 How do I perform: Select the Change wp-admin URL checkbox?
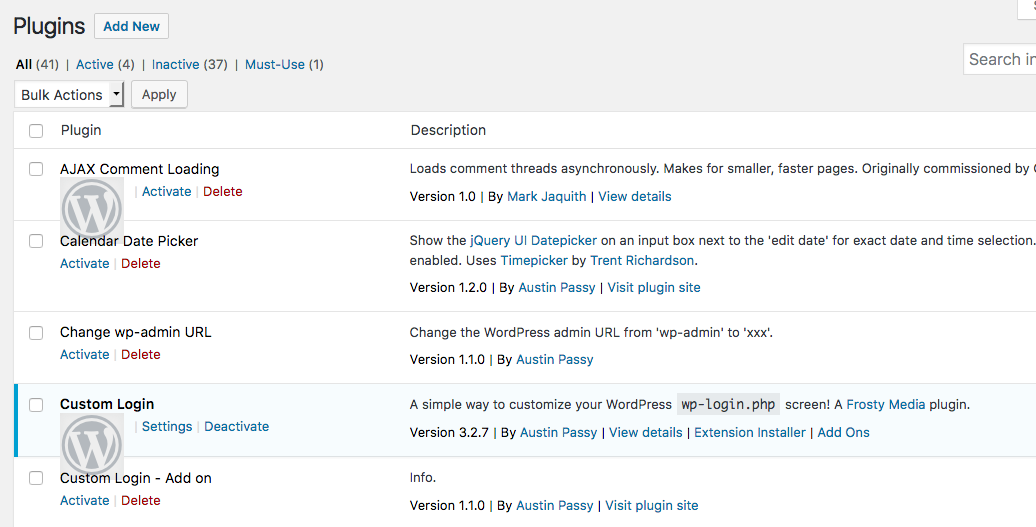point(36,332)
